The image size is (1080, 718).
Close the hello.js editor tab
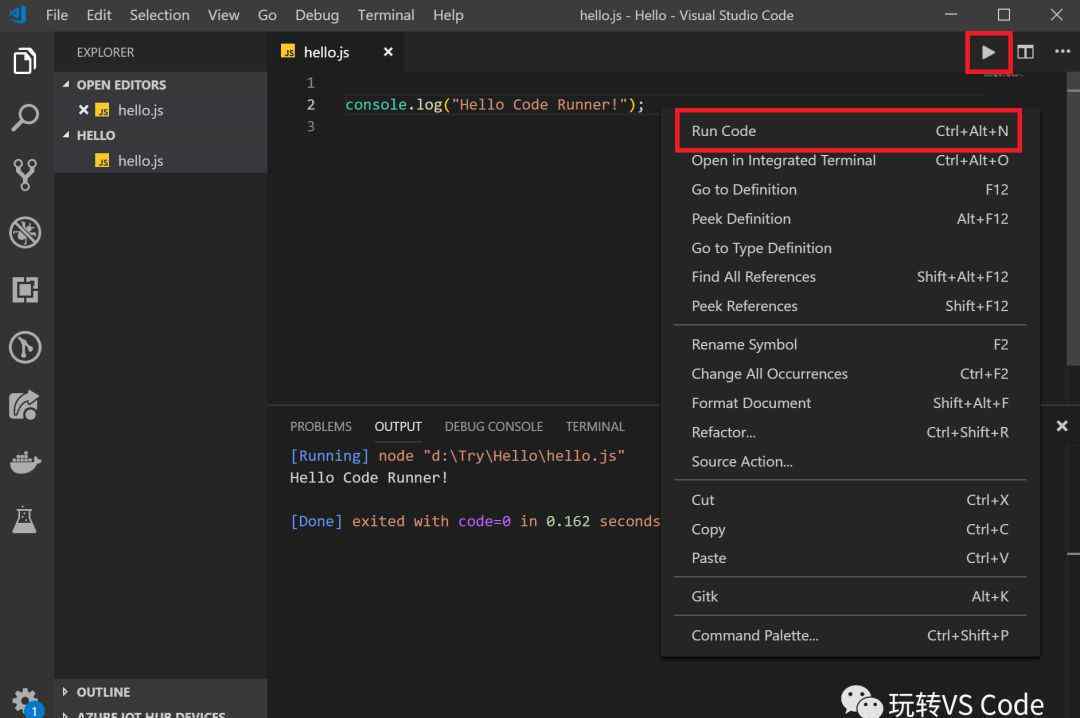[388, 52]
